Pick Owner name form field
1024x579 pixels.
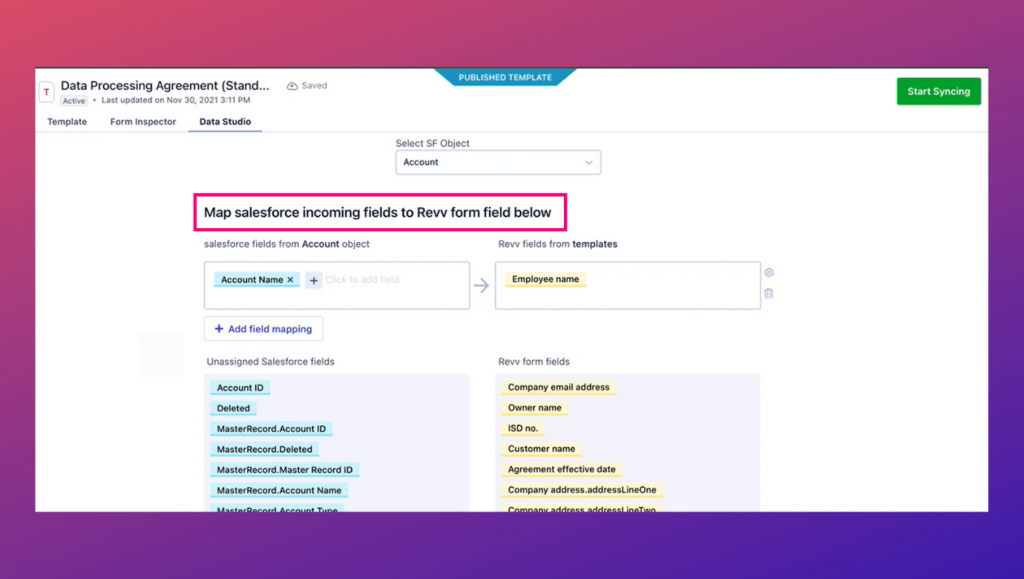coord(534,407)
